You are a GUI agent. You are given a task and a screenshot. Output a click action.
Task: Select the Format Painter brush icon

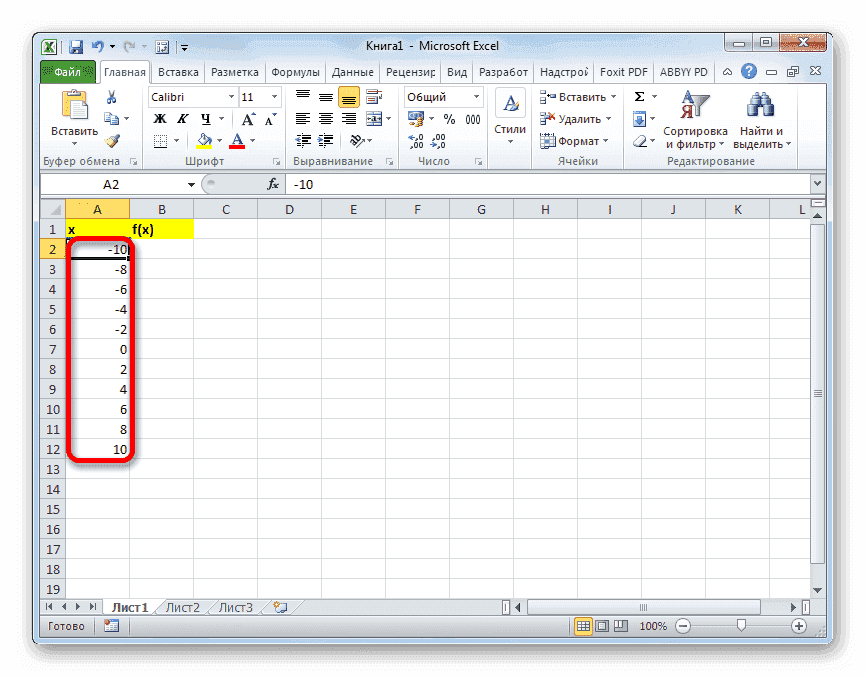tap(113, 141)
